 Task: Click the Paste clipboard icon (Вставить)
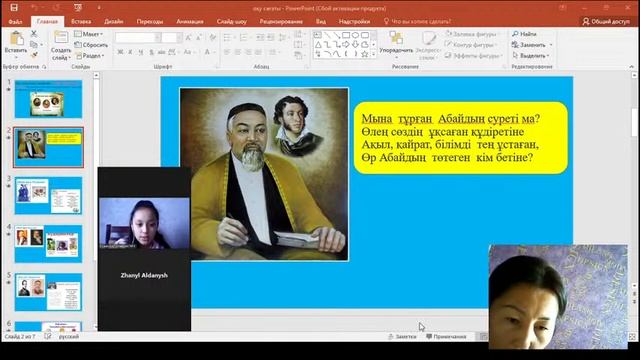tap(16, 39)
